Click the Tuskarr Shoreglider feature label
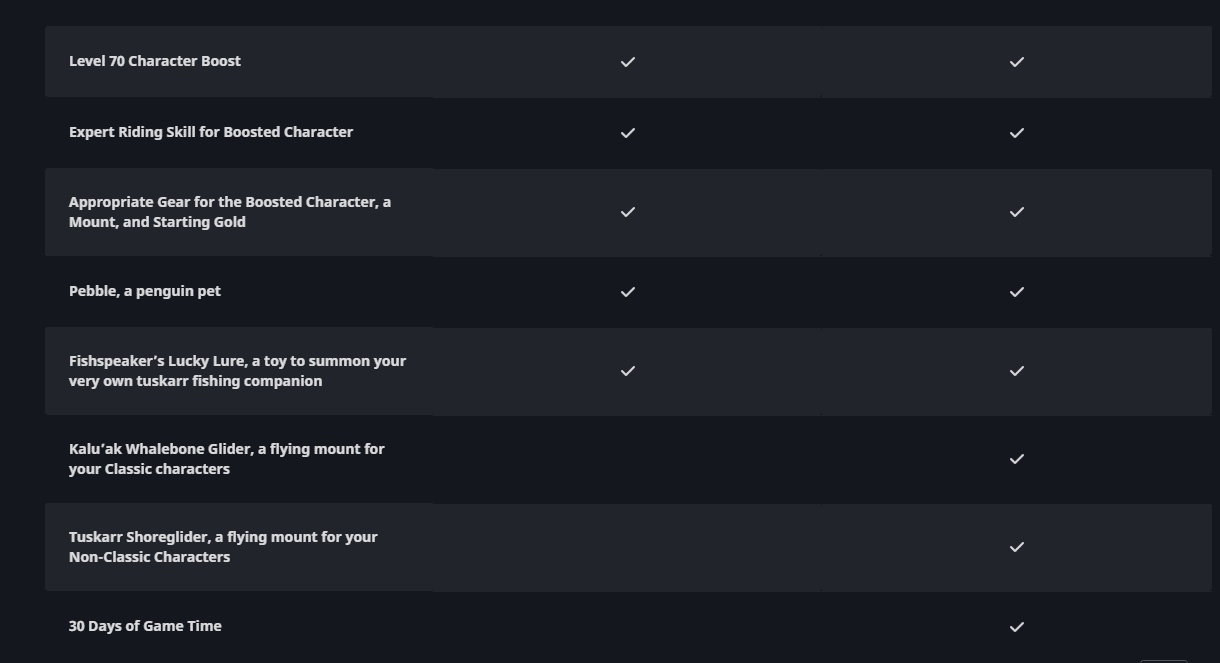 point(223,547)
